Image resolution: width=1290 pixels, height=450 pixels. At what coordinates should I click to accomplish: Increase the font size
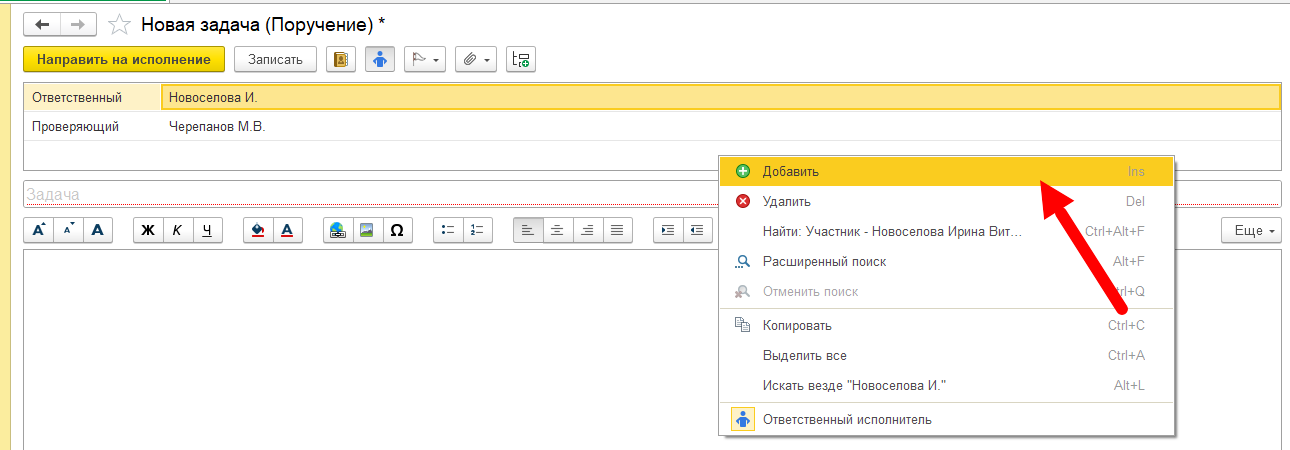[x=38, y=230]
